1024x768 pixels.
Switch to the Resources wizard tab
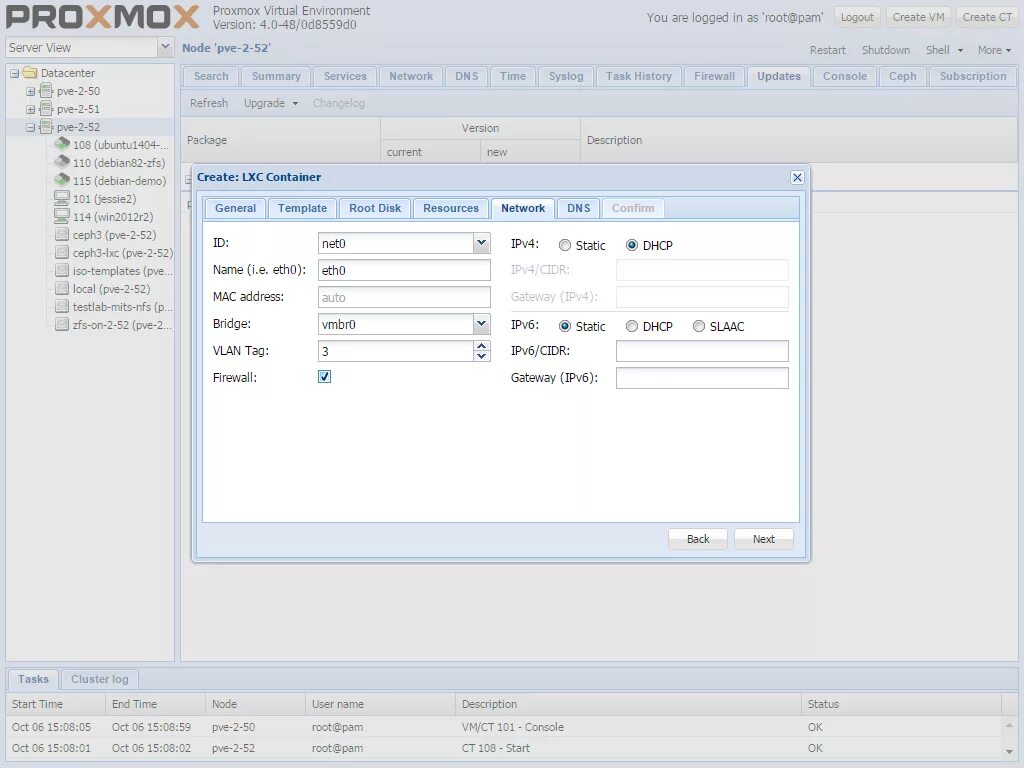(451, 208)
